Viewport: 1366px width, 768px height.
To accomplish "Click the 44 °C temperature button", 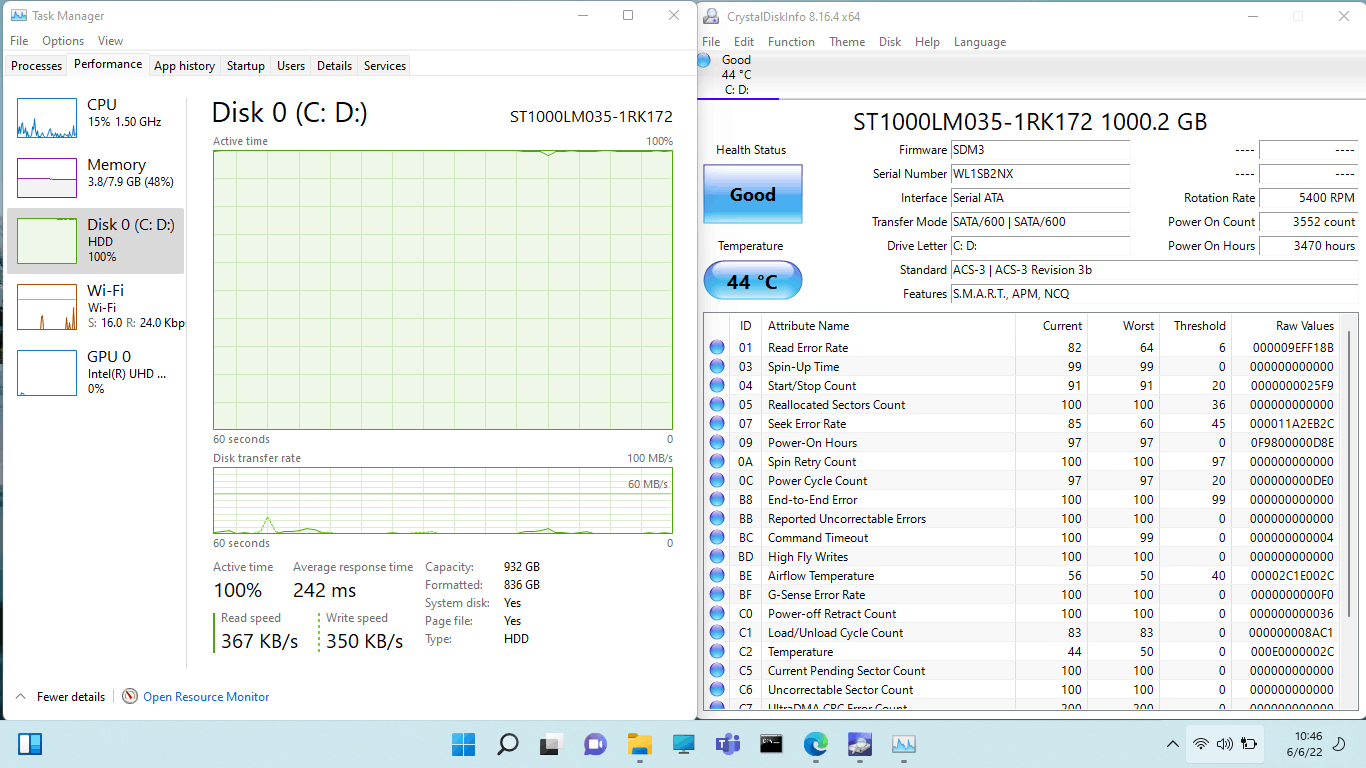I will click(x=753, y=281).
